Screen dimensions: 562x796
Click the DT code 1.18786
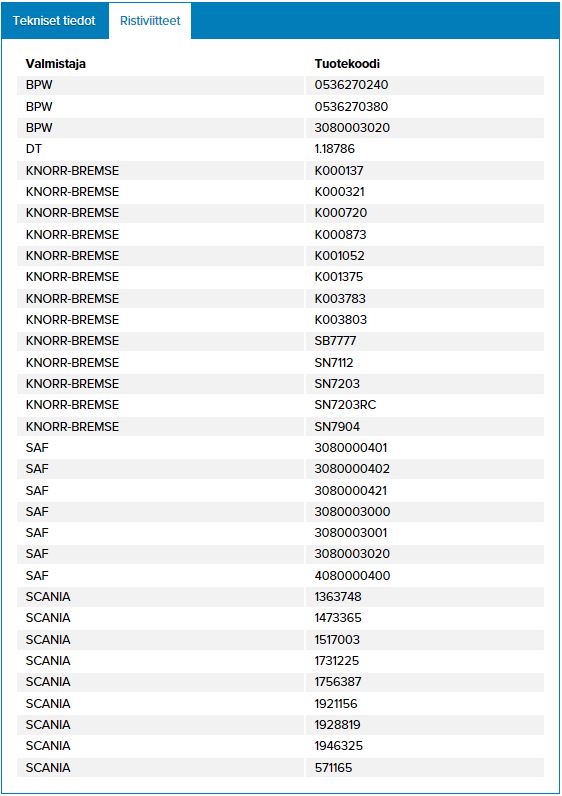click(x=335, y=149)
